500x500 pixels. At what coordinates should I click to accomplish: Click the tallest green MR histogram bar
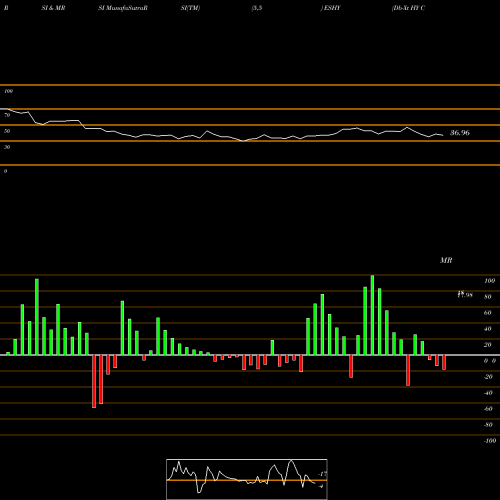click(x=372, y=315)
